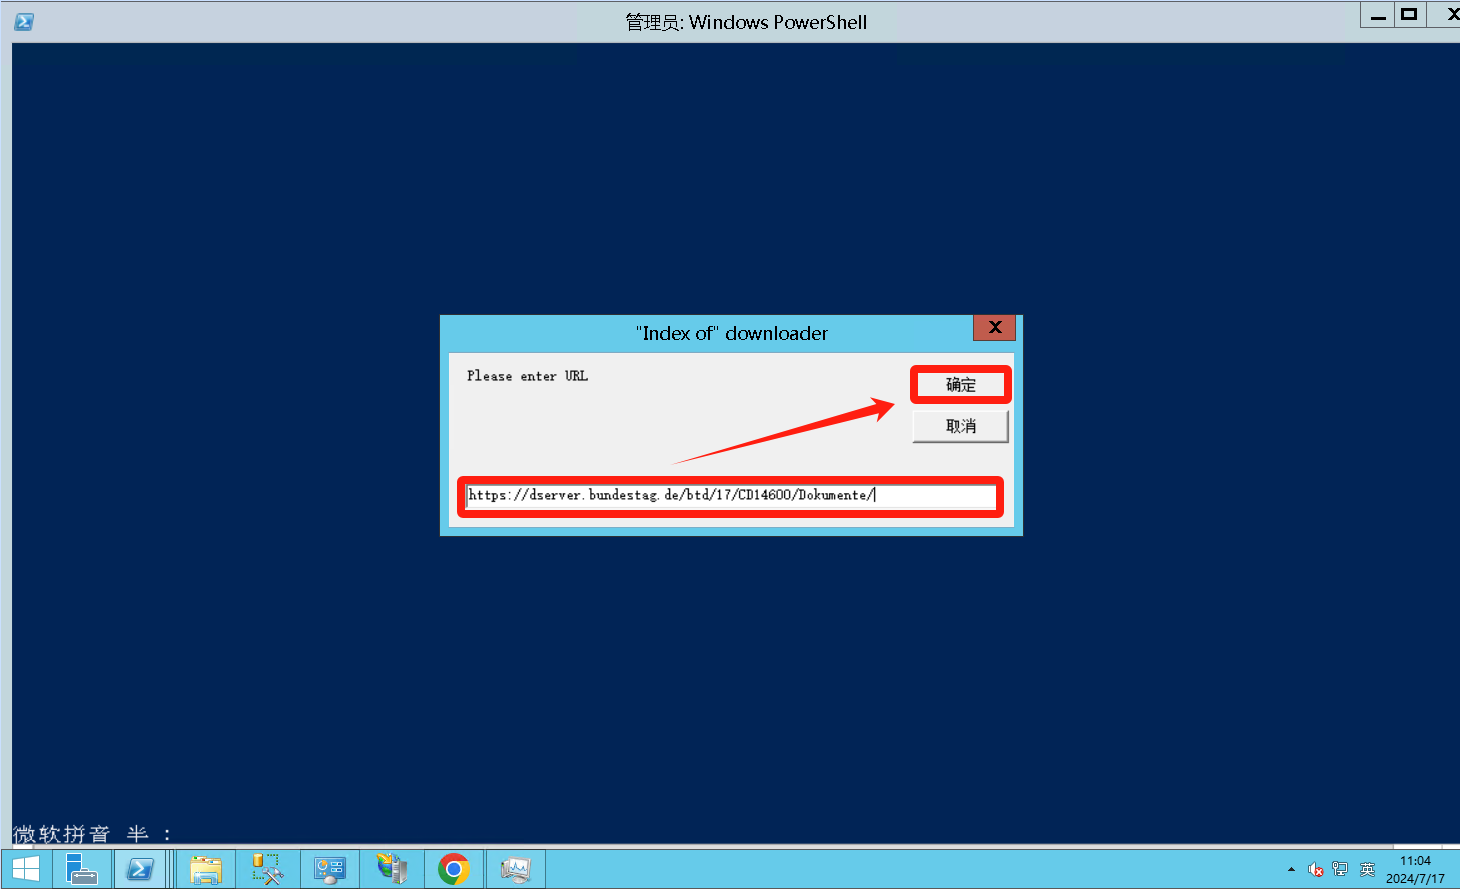Open the Windows Start menu
Screen dimensions: 1460x889
click(26, 869)
